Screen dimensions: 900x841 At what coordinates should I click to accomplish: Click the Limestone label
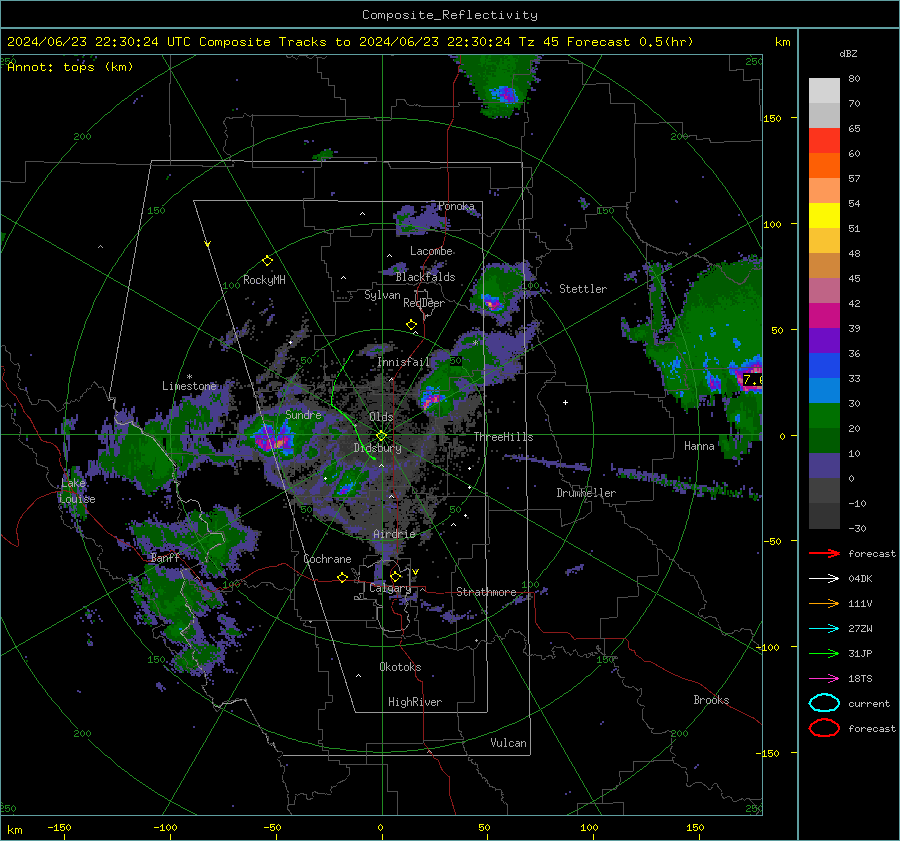(189, 386)
